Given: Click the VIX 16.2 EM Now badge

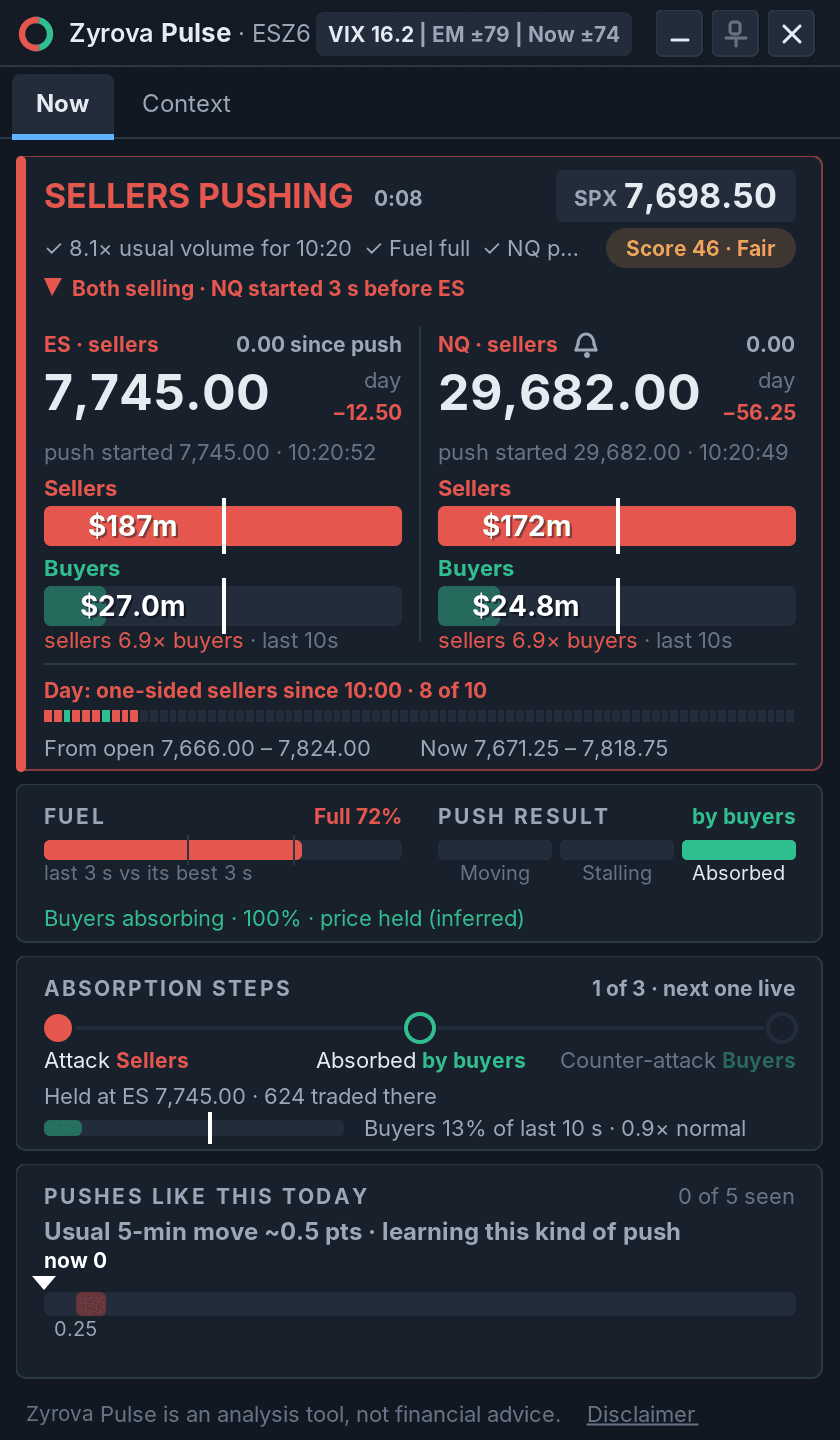Looking at the screenshot, I should point(475,34).
